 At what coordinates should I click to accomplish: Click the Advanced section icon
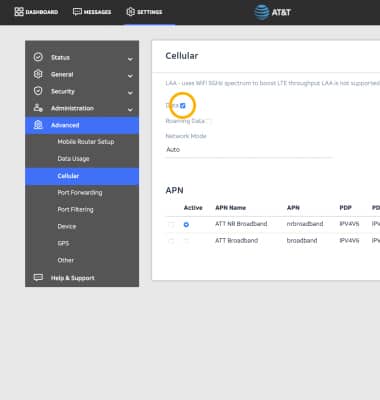(38, 125)
